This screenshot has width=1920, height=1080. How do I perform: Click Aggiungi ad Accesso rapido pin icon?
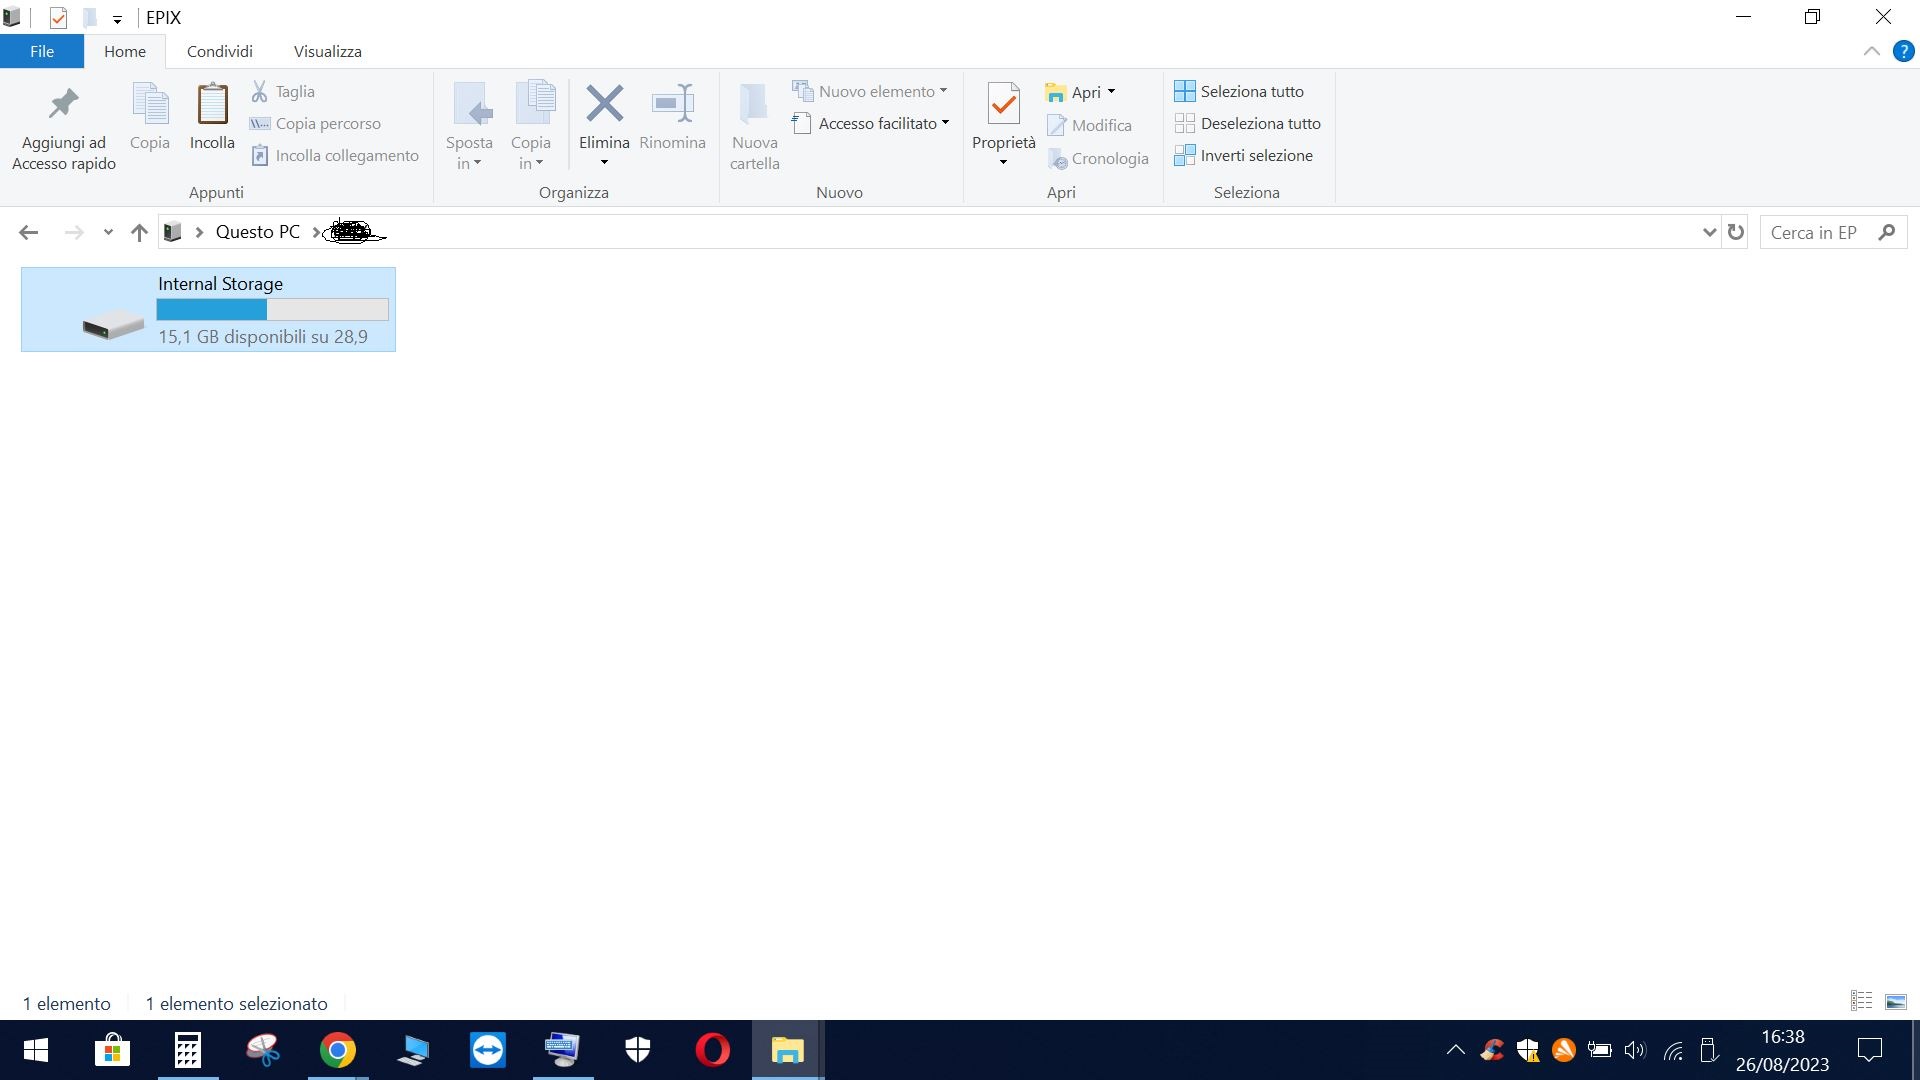pyautogui.click(x=64, y=104)
